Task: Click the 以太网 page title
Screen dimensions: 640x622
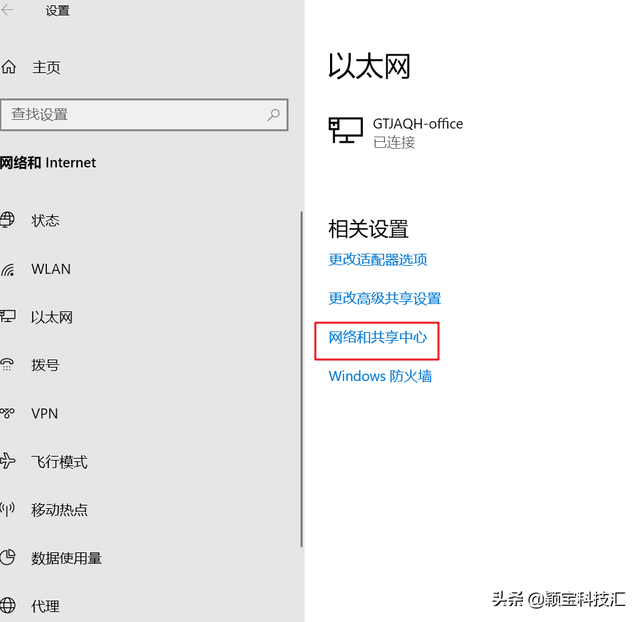Action: coord(369,66)
